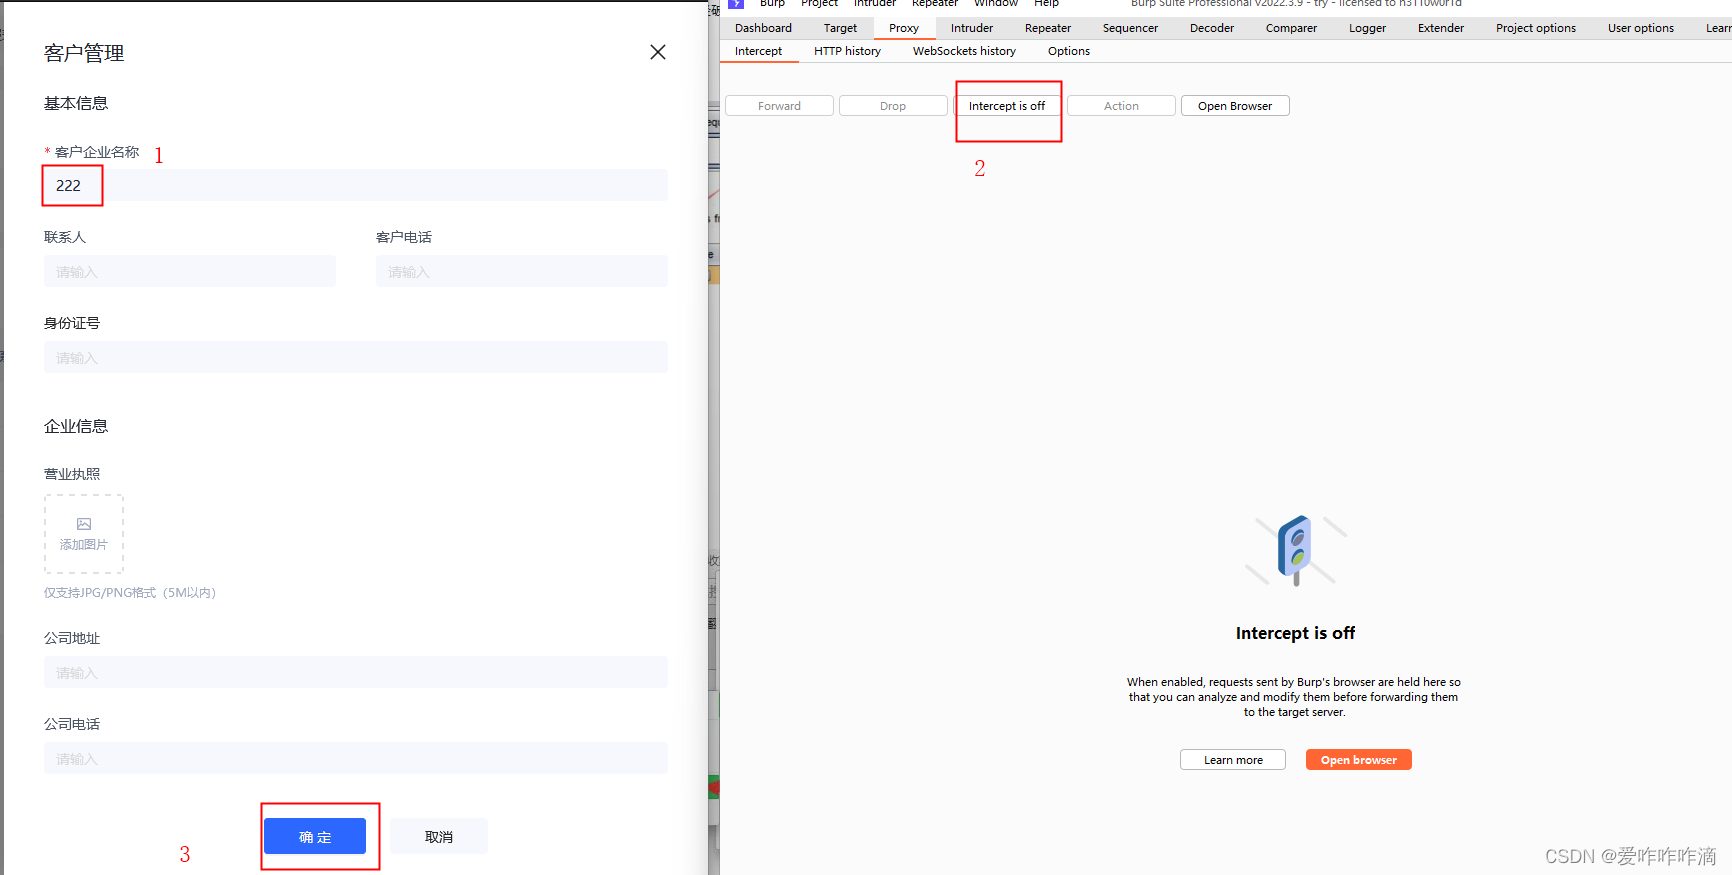
Task: Switch to the Intruder tab
Action: point(972,28)
